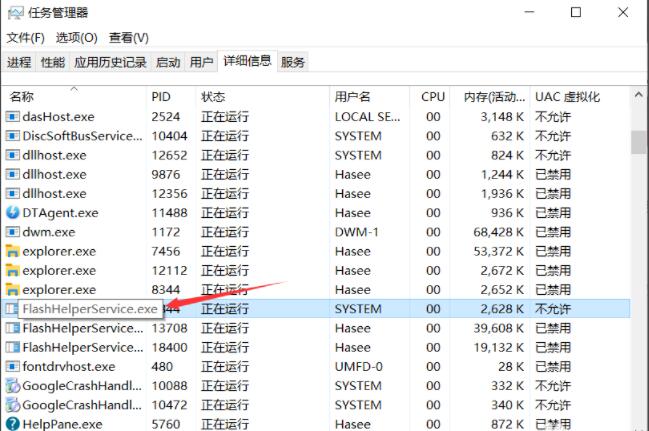Open the 文件(F) menu
Viewport: 649px width, 431px height.
[26, 38]
